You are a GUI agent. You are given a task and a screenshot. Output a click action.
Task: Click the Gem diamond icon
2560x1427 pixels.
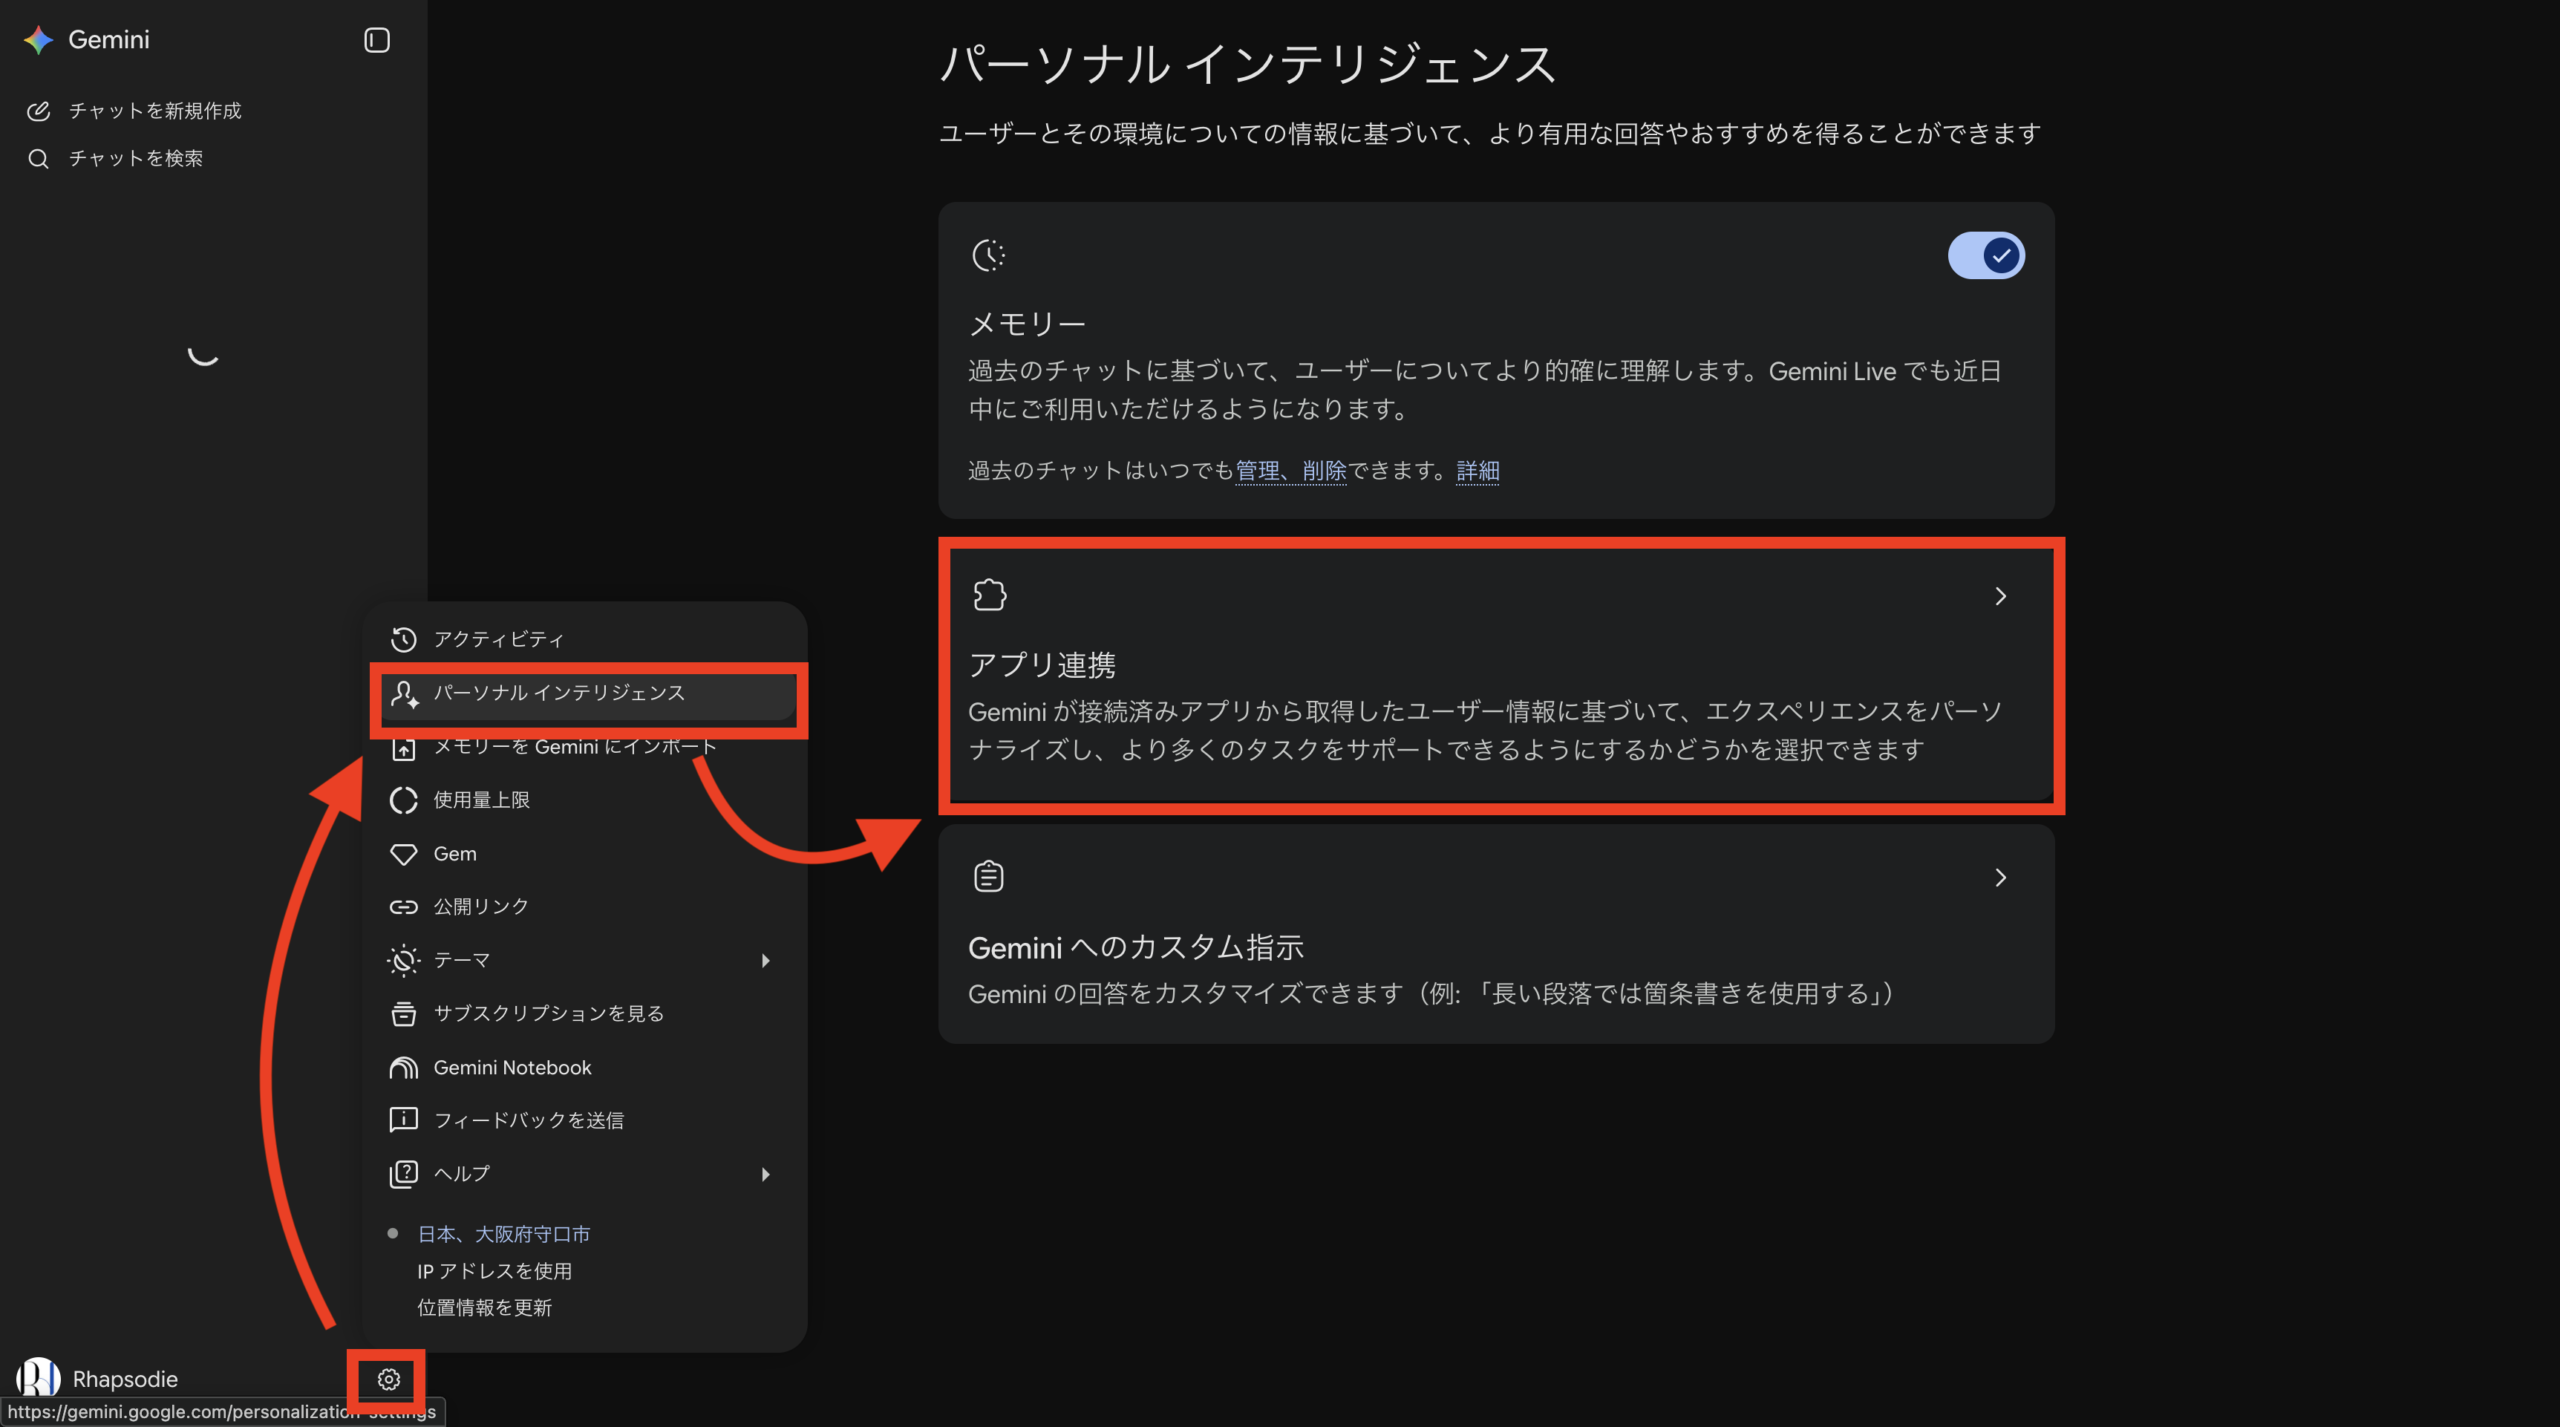(x=404, y=854)
